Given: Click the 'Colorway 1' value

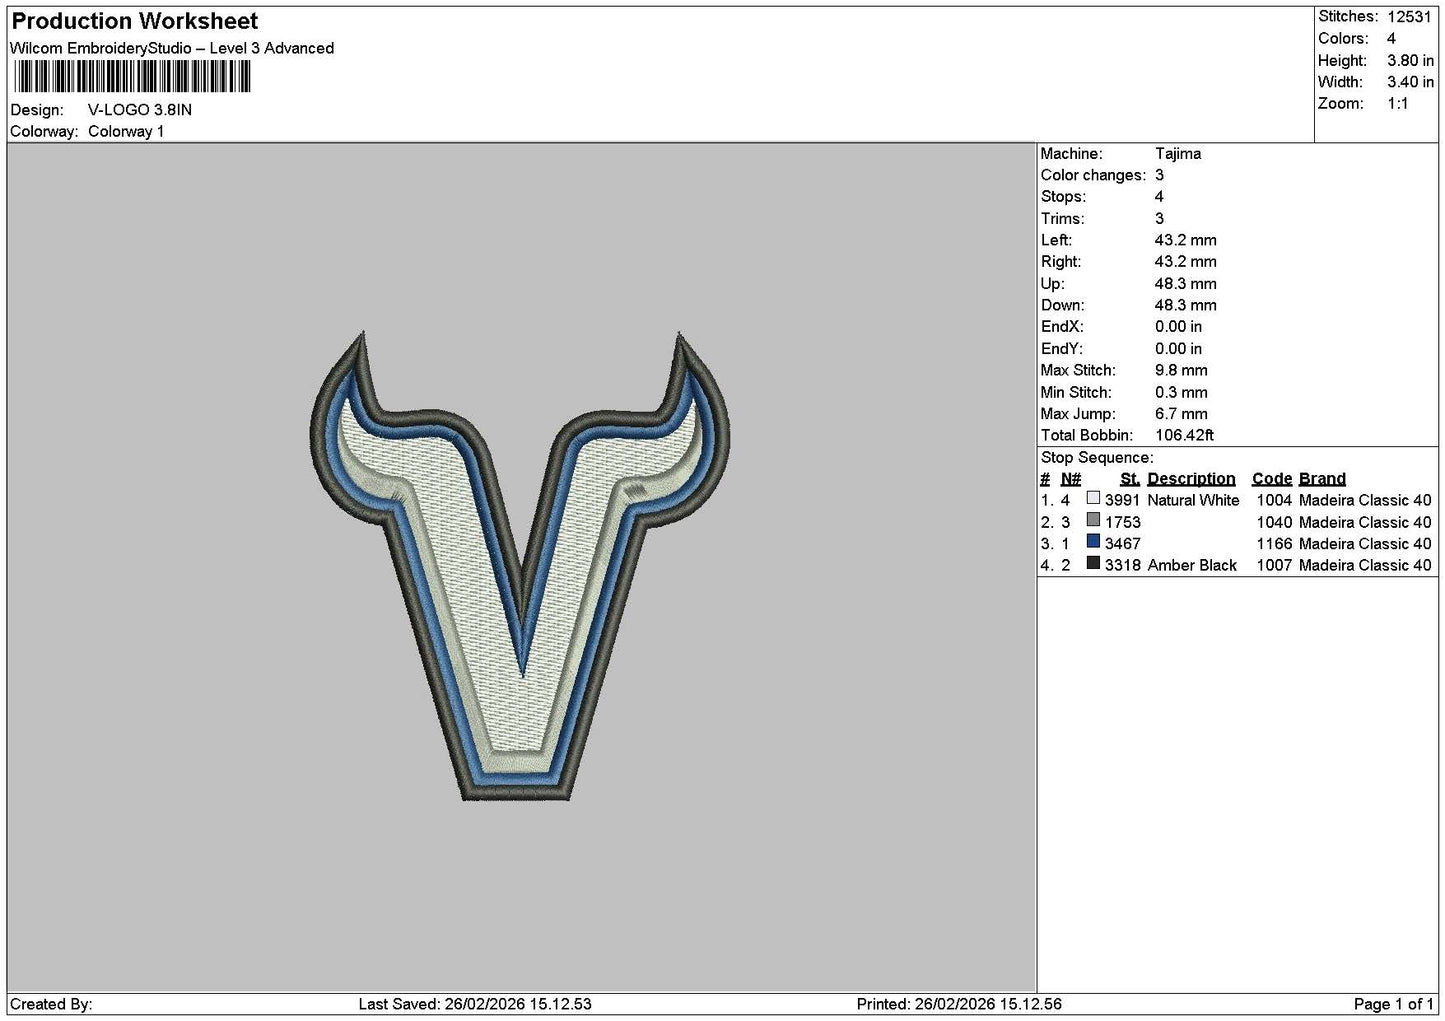Looking at the screenshot, I should pos(126,132).
